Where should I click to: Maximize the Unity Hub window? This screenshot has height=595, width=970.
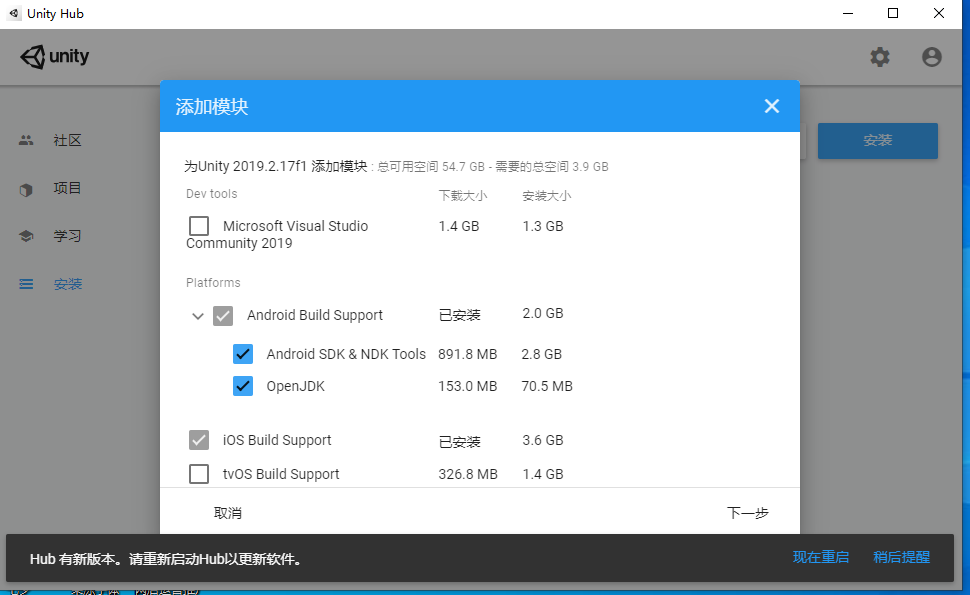click(893, 13)
